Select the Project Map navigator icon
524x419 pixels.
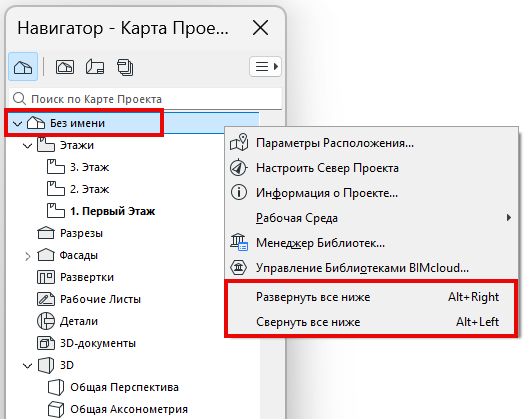click(x=23, y=67)
